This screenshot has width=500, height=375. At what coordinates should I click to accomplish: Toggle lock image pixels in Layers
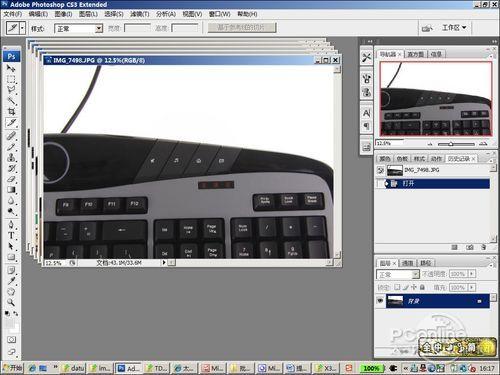coord(406,287)
